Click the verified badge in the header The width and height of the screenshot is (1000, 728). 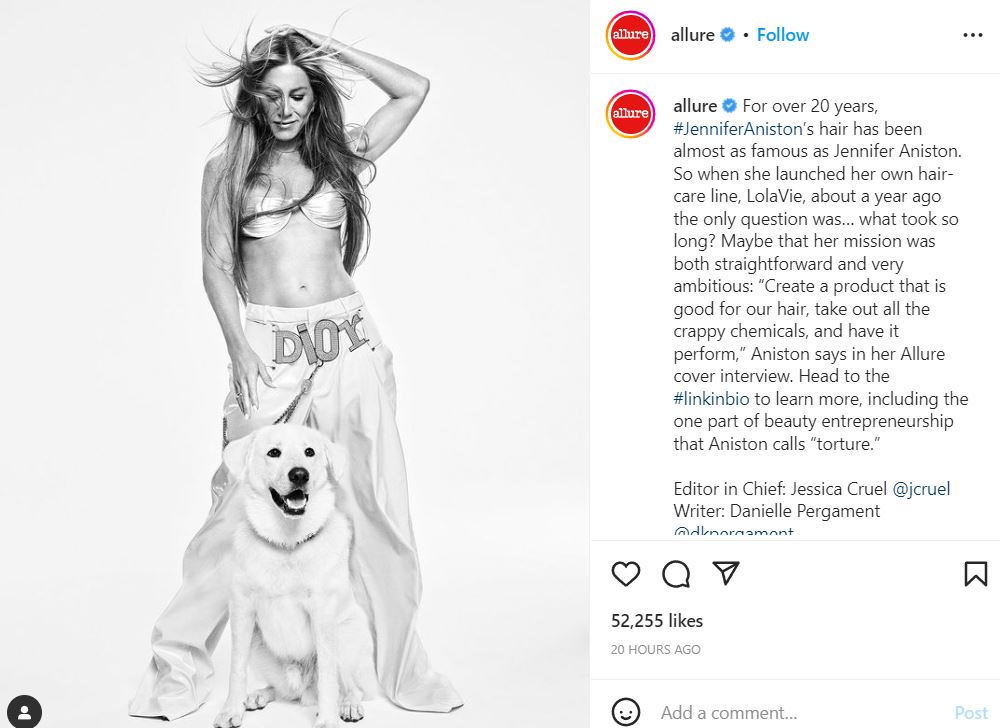click(x=728, y=34)
